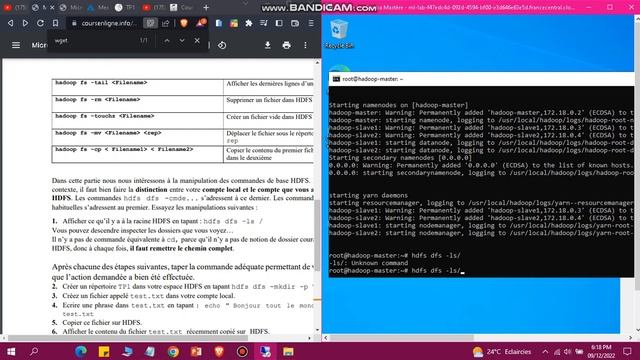Open Google Chrome from the taskbar
Image resolution: width=640 pixels, height=360 pixels.
coord(173,351)
